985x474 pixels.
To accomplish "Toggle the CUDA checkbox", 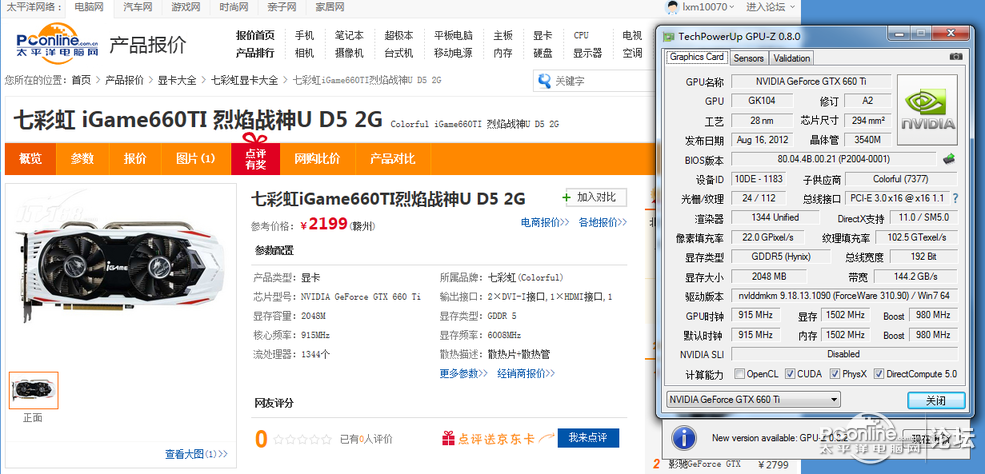I will point(790,374).
